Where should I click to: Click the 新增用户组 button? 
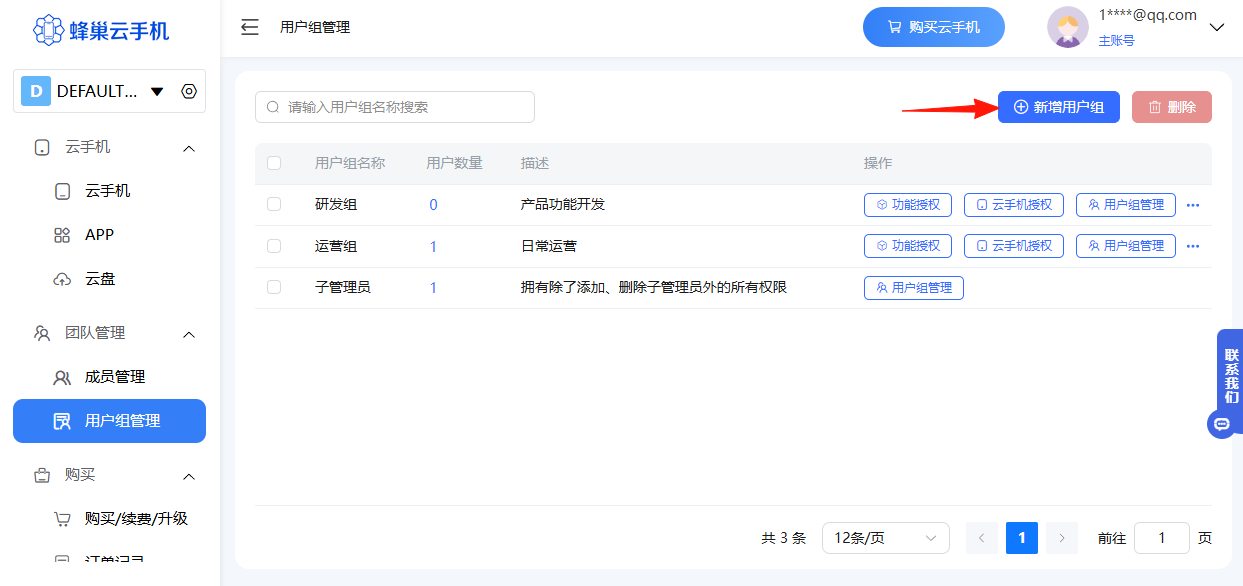1058,107
